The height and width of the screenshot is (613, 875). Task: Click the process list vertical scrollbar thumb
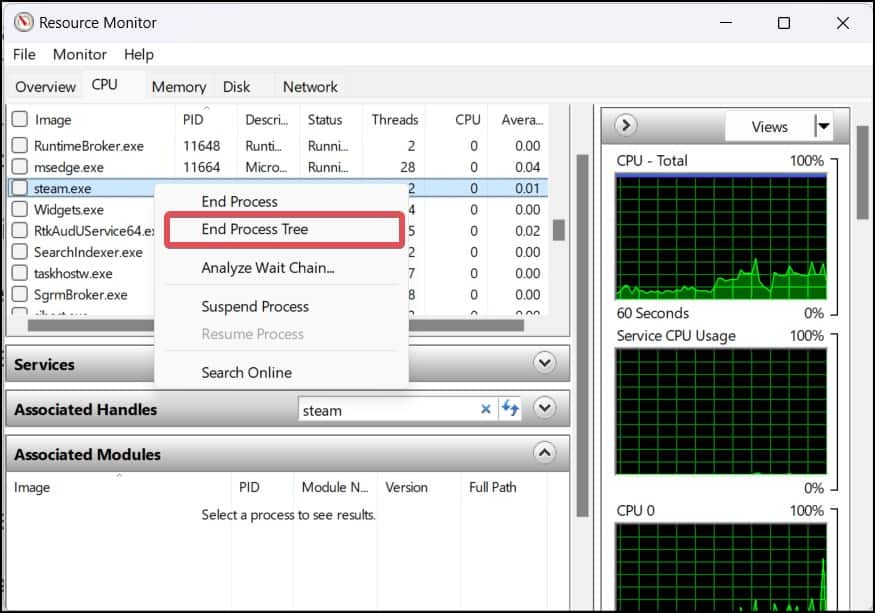click(559, 230)
